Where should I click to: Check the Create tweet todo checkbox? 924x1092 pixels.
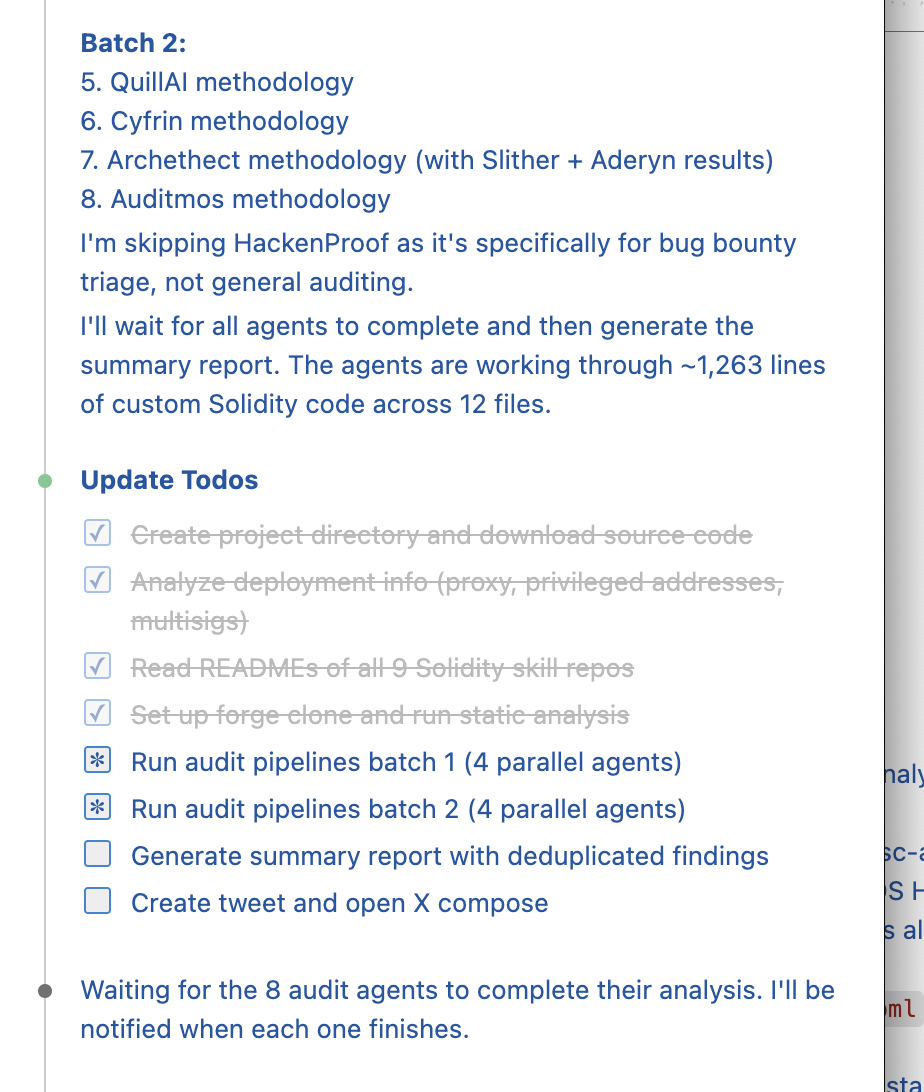[x=98, y=902]
